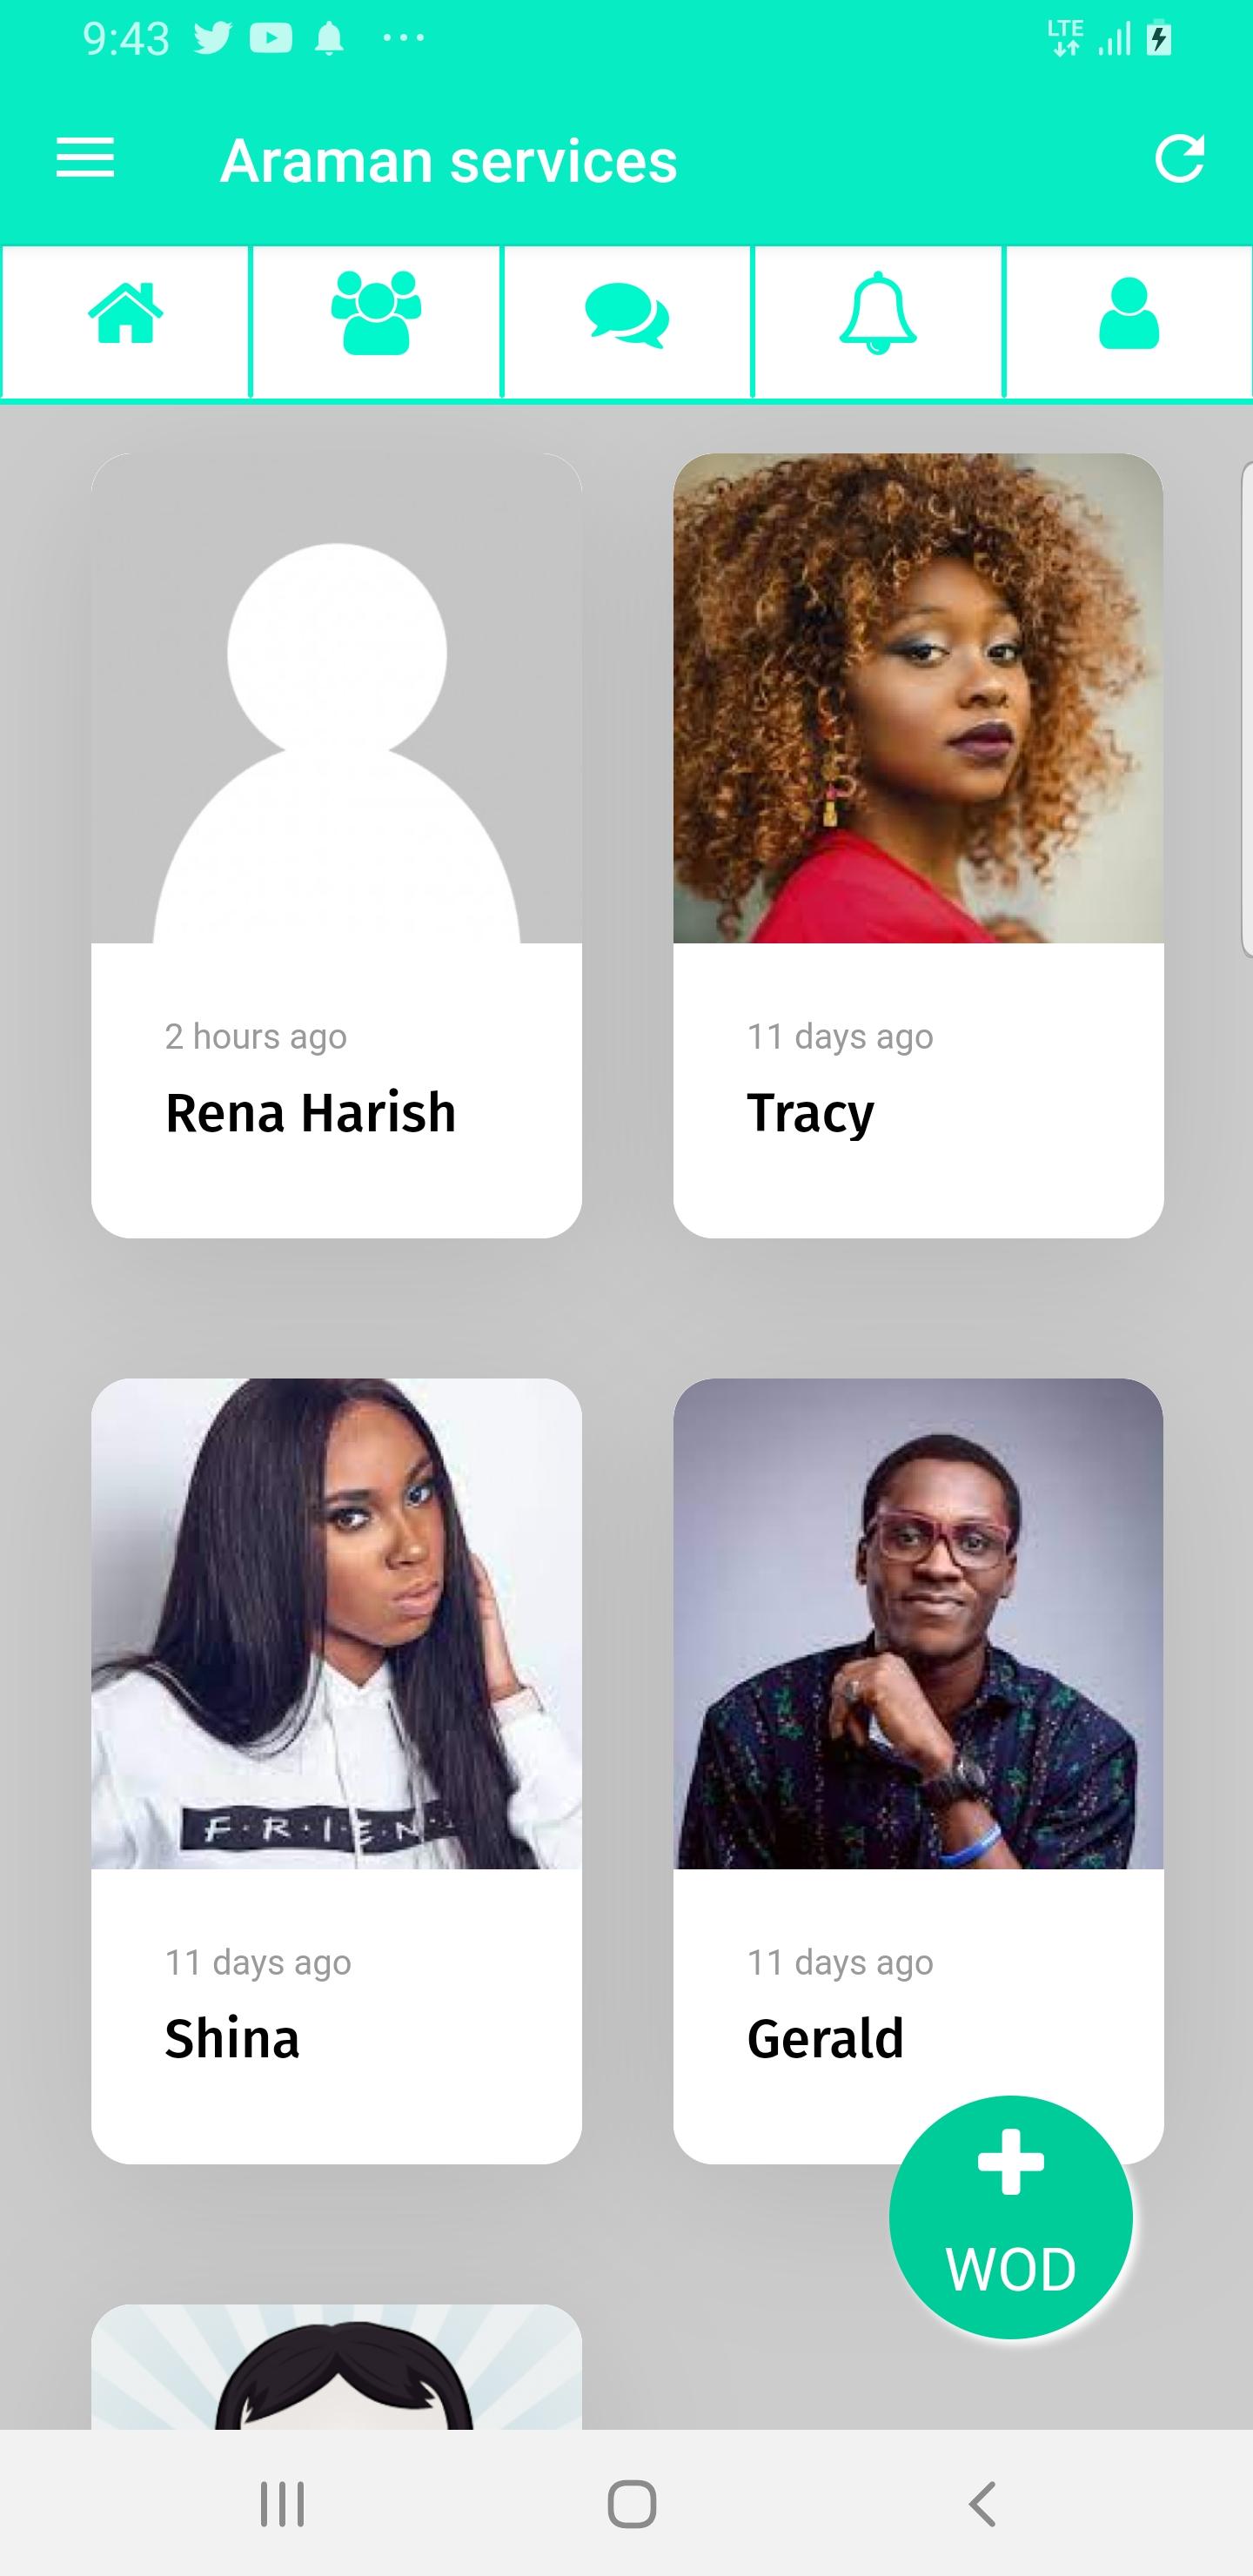This screenshot has height=2576, width=1253.
Task: Open the partially visible cartoon avatar card
Action: (336, 2367)
